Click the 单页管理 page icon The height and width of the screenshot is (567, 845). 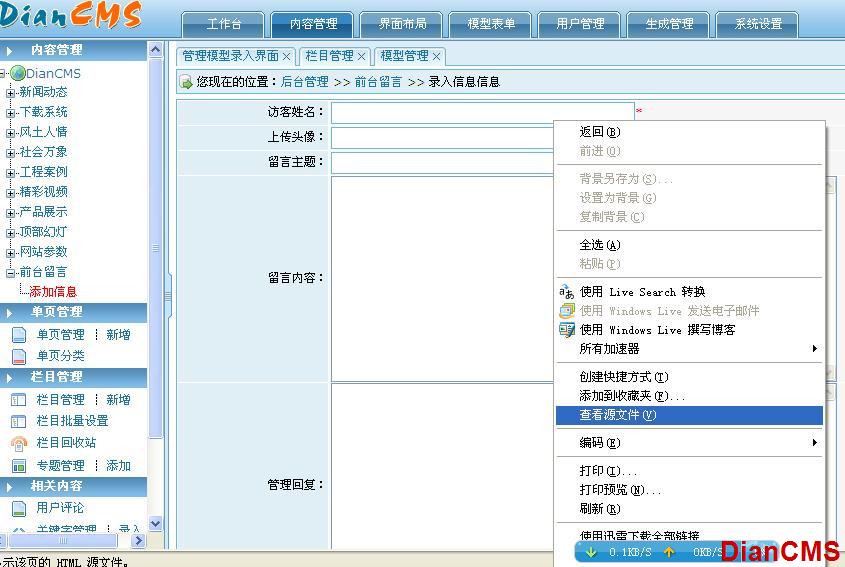click(18, 335)
